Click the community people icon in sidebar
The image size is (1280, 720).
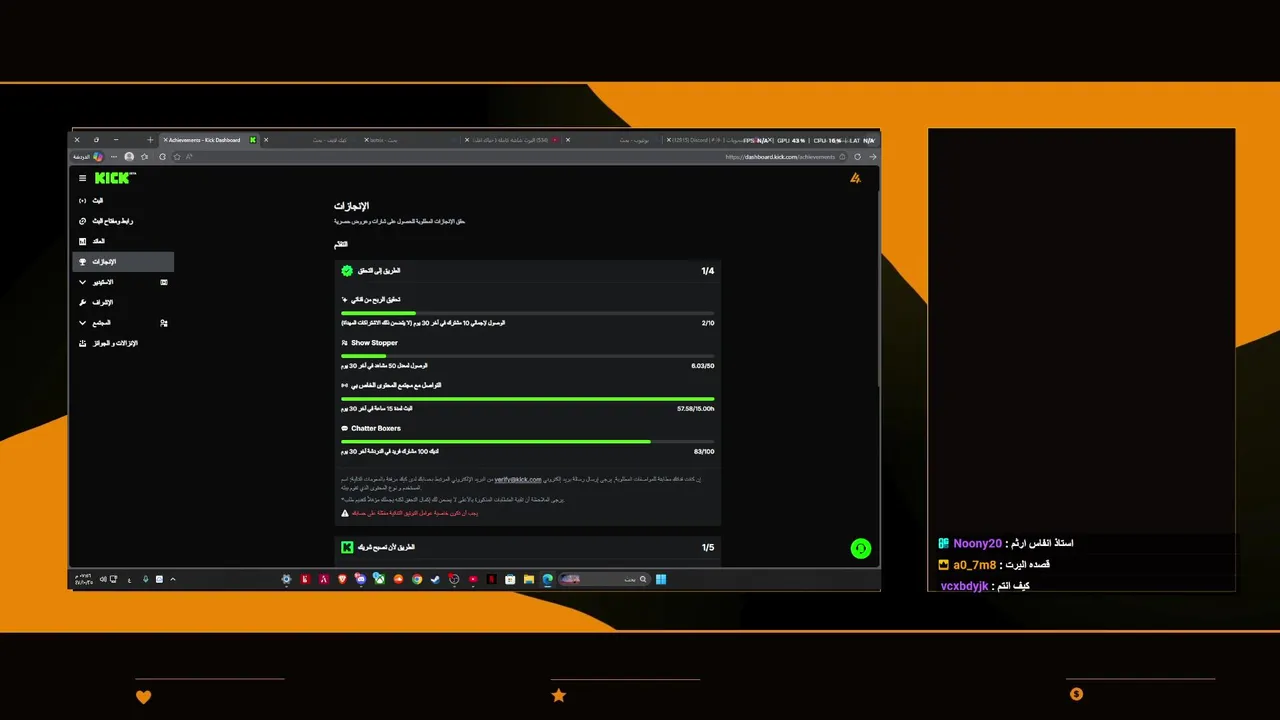click(164, 323)
